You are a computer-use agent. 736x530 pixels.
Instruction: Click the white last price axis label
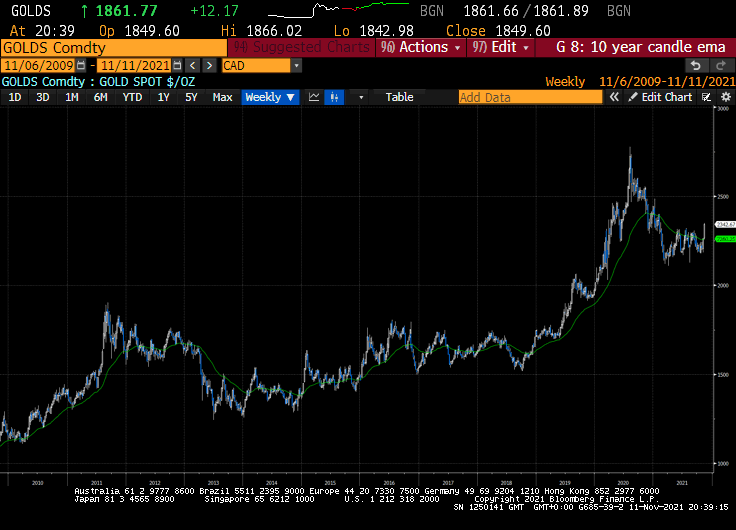[725, 224]
